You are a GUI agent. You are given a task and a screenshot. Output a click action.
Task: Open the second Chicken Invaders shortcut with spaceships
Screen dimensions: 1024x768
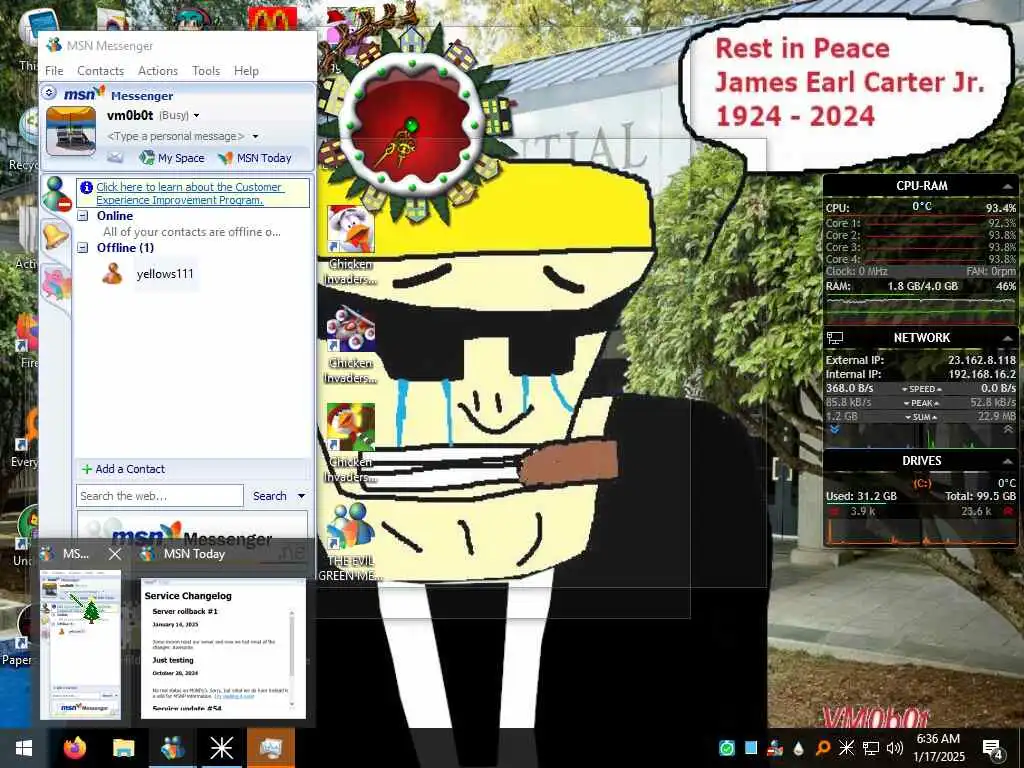click(x=351, y=344)
